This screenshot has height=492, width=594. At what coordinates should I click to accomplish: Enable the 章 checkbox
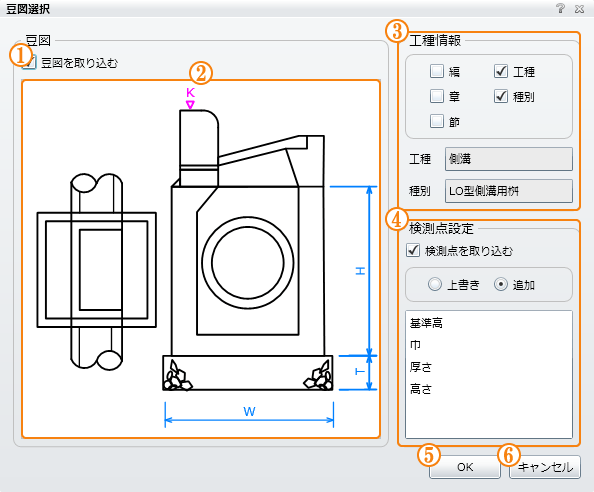437,96
